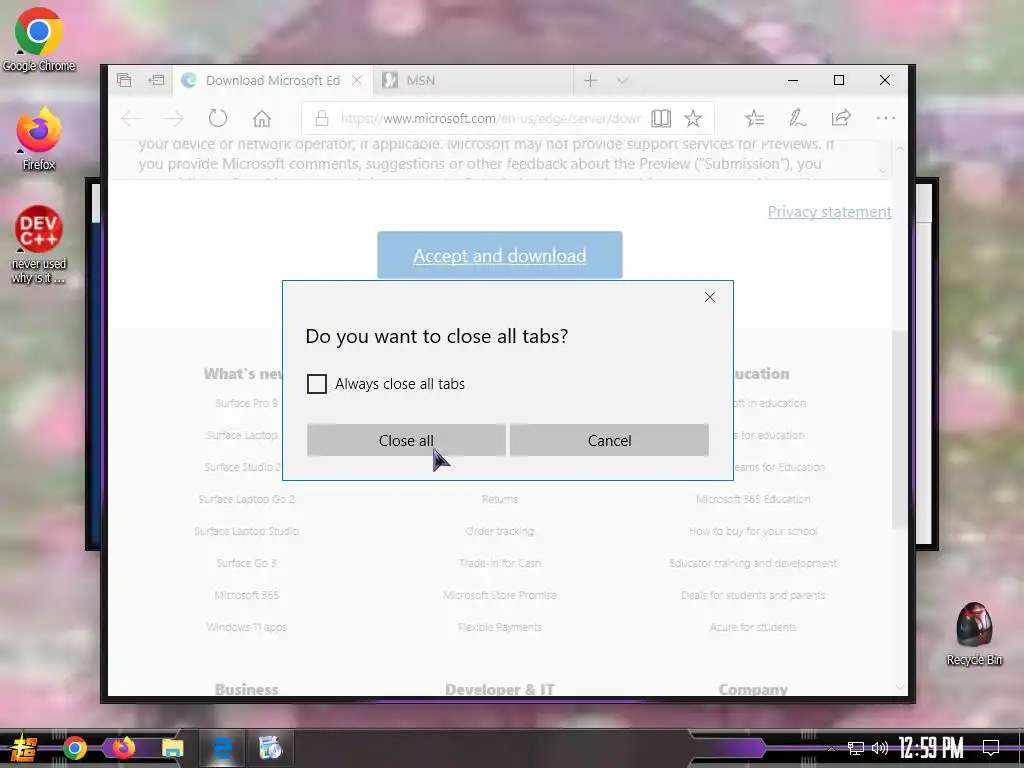Open Microsoft 365 Education link
Viewport: 1024px width, 768px height.
pos(753,499)
